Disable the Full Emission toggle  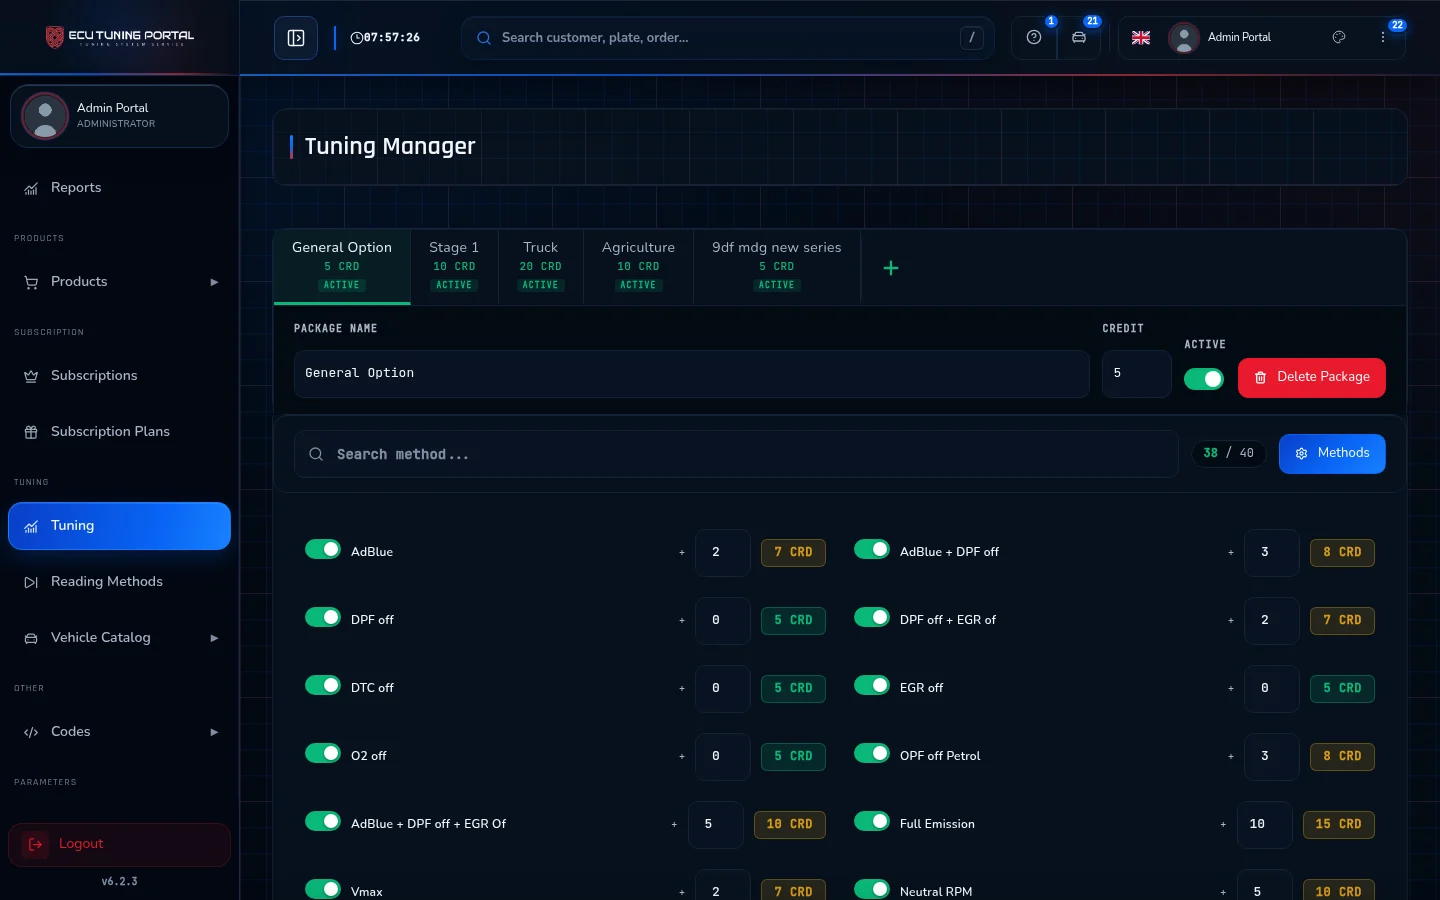click(x=872, y=821)
